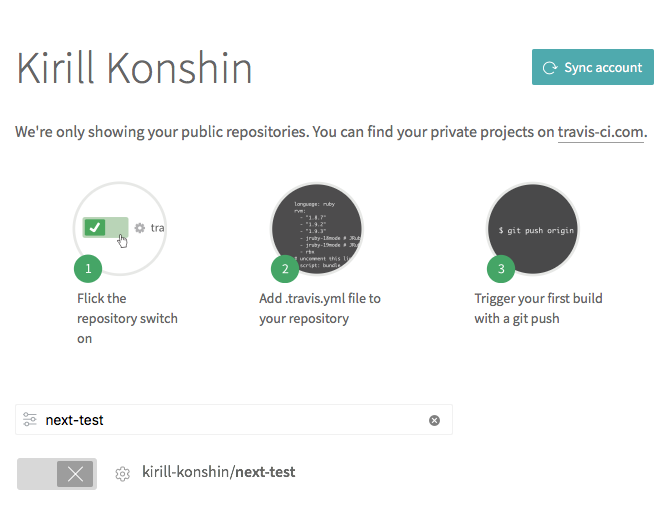Click the .travis.yml code illustration
Image resolution: width=665 pixels, height=506 pixels.
click(x=317, y=228)
